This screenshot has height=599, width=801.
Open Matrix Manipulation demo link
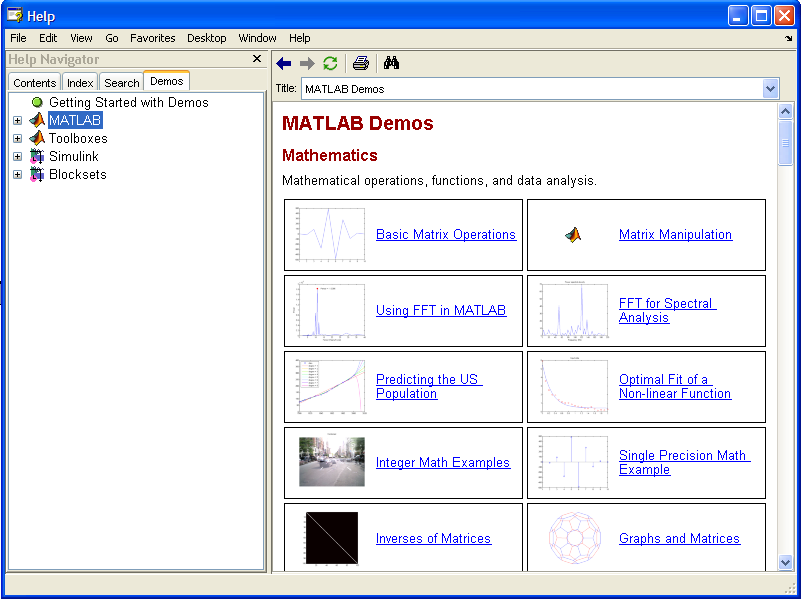[x=675, y=234]
